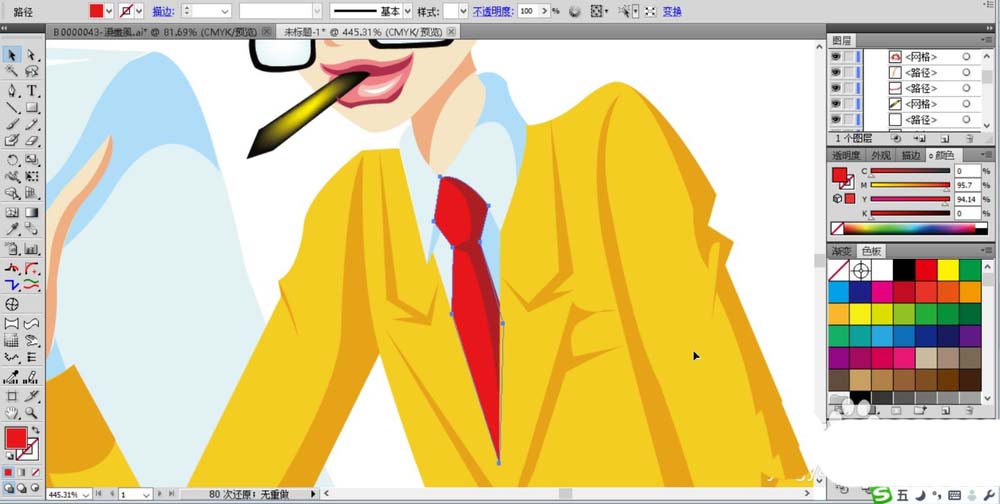Select the Eyedropper tool
Screen dimensions: 1000x504
coord(12,229)
